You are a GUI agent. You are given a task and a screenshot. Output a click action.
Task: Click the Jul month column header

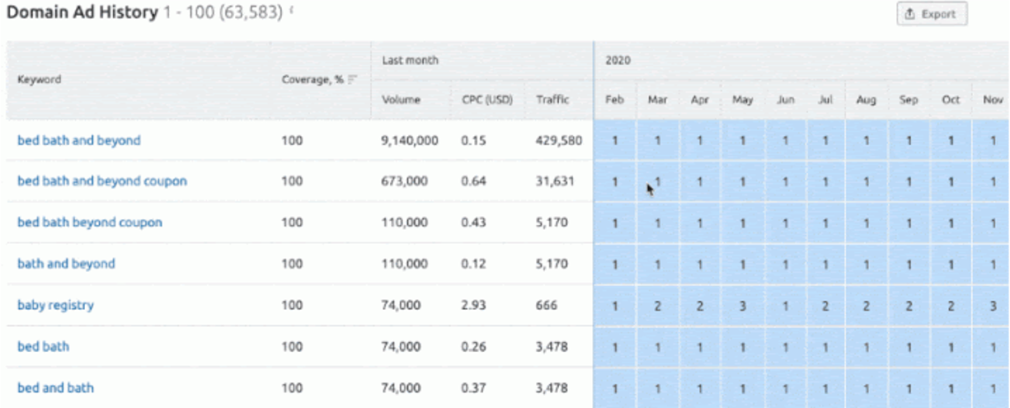coord(825,100)
